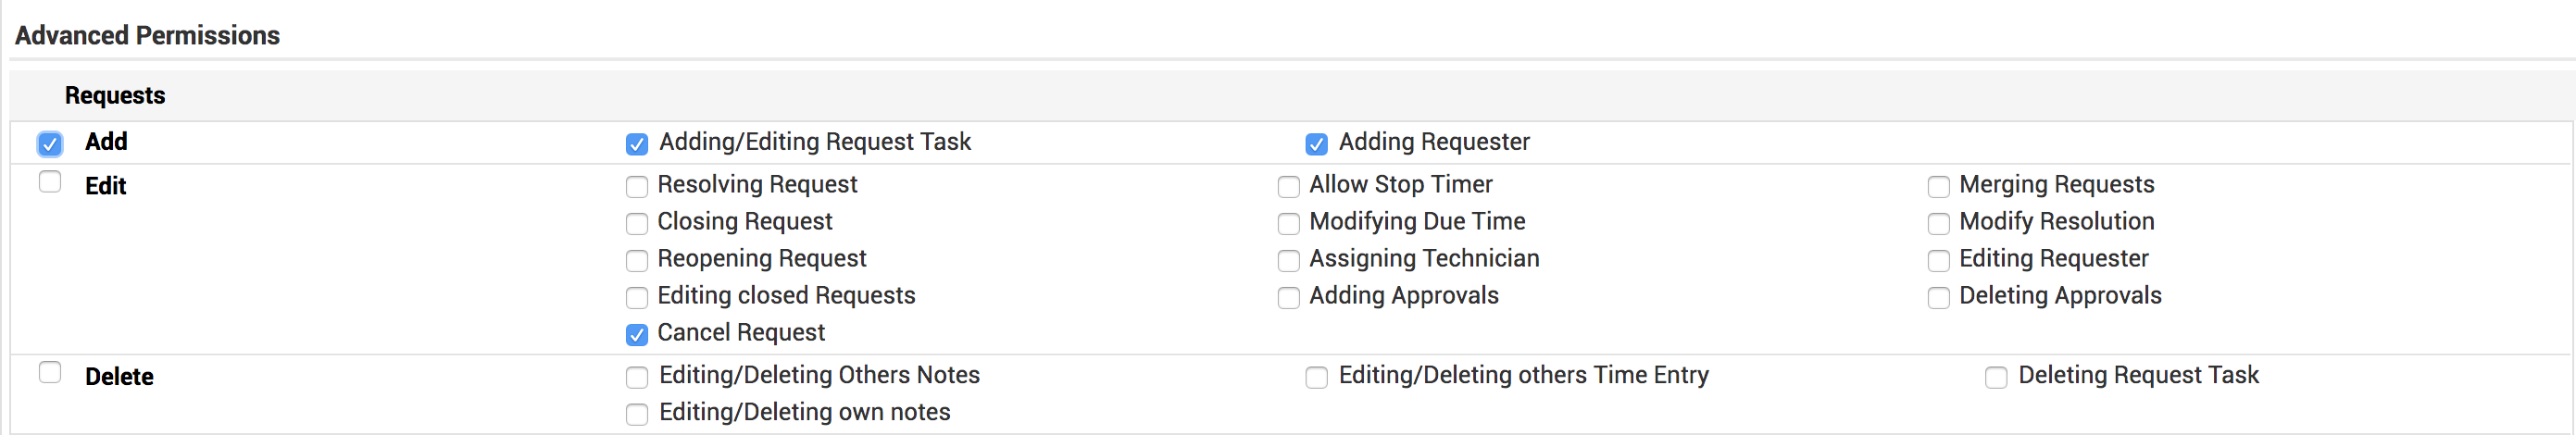Check Assigning Technician permission
2576x435 pixels.
(x=1289, y=261)
